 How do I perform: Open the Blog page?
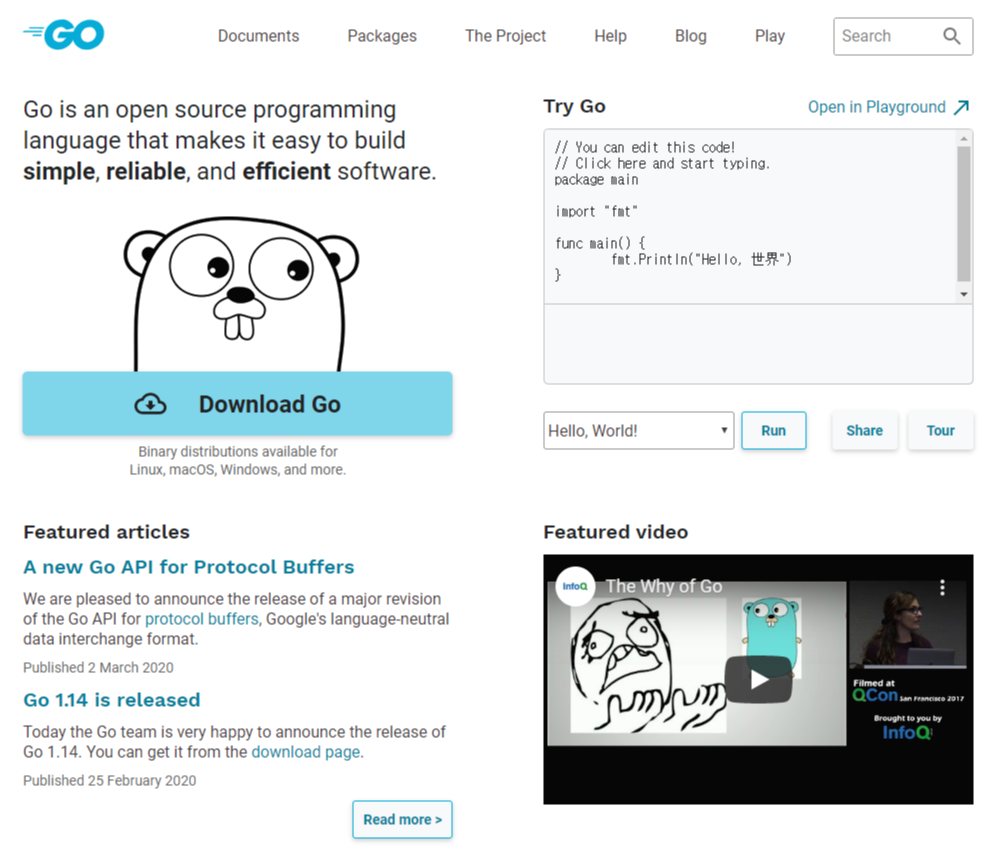(x=691, y=36)
